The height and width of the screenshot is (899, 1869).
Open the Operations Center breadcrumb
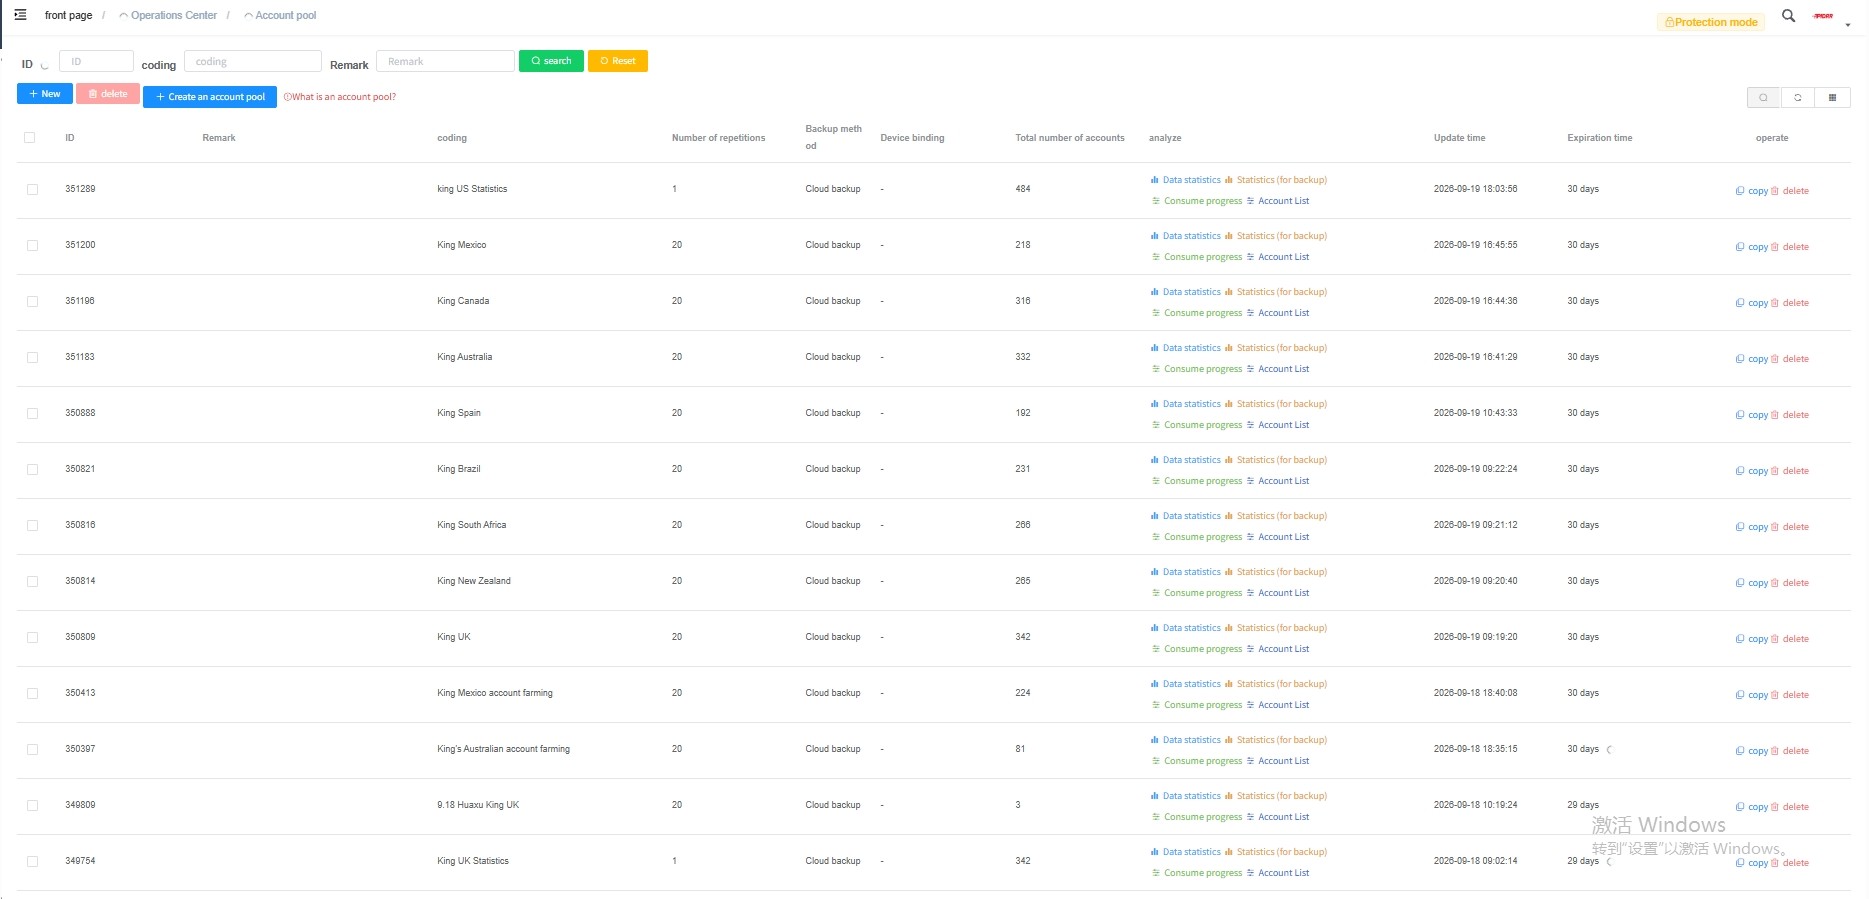click(x=168, y=15)
